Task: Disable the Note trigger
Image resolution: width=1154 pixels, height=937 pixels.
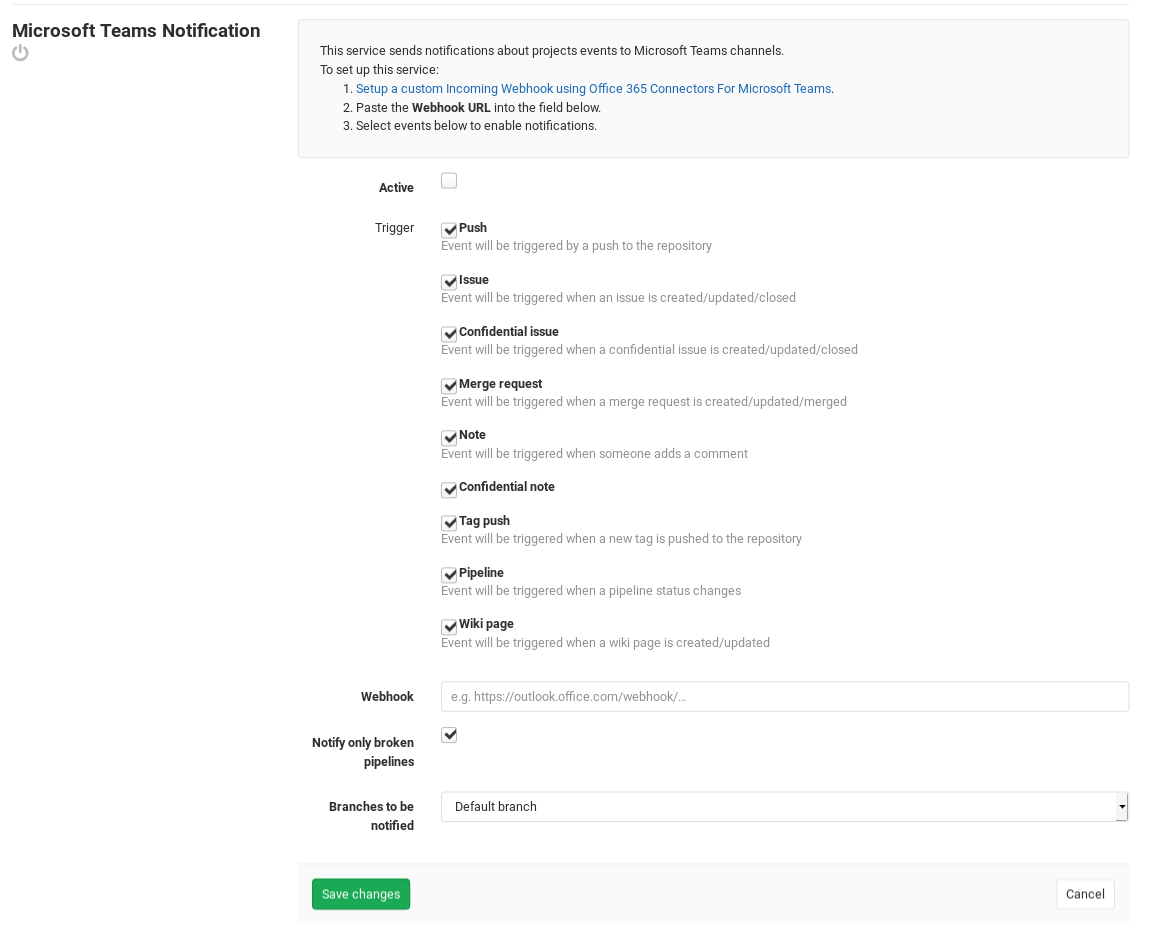Action: point(449,437)
